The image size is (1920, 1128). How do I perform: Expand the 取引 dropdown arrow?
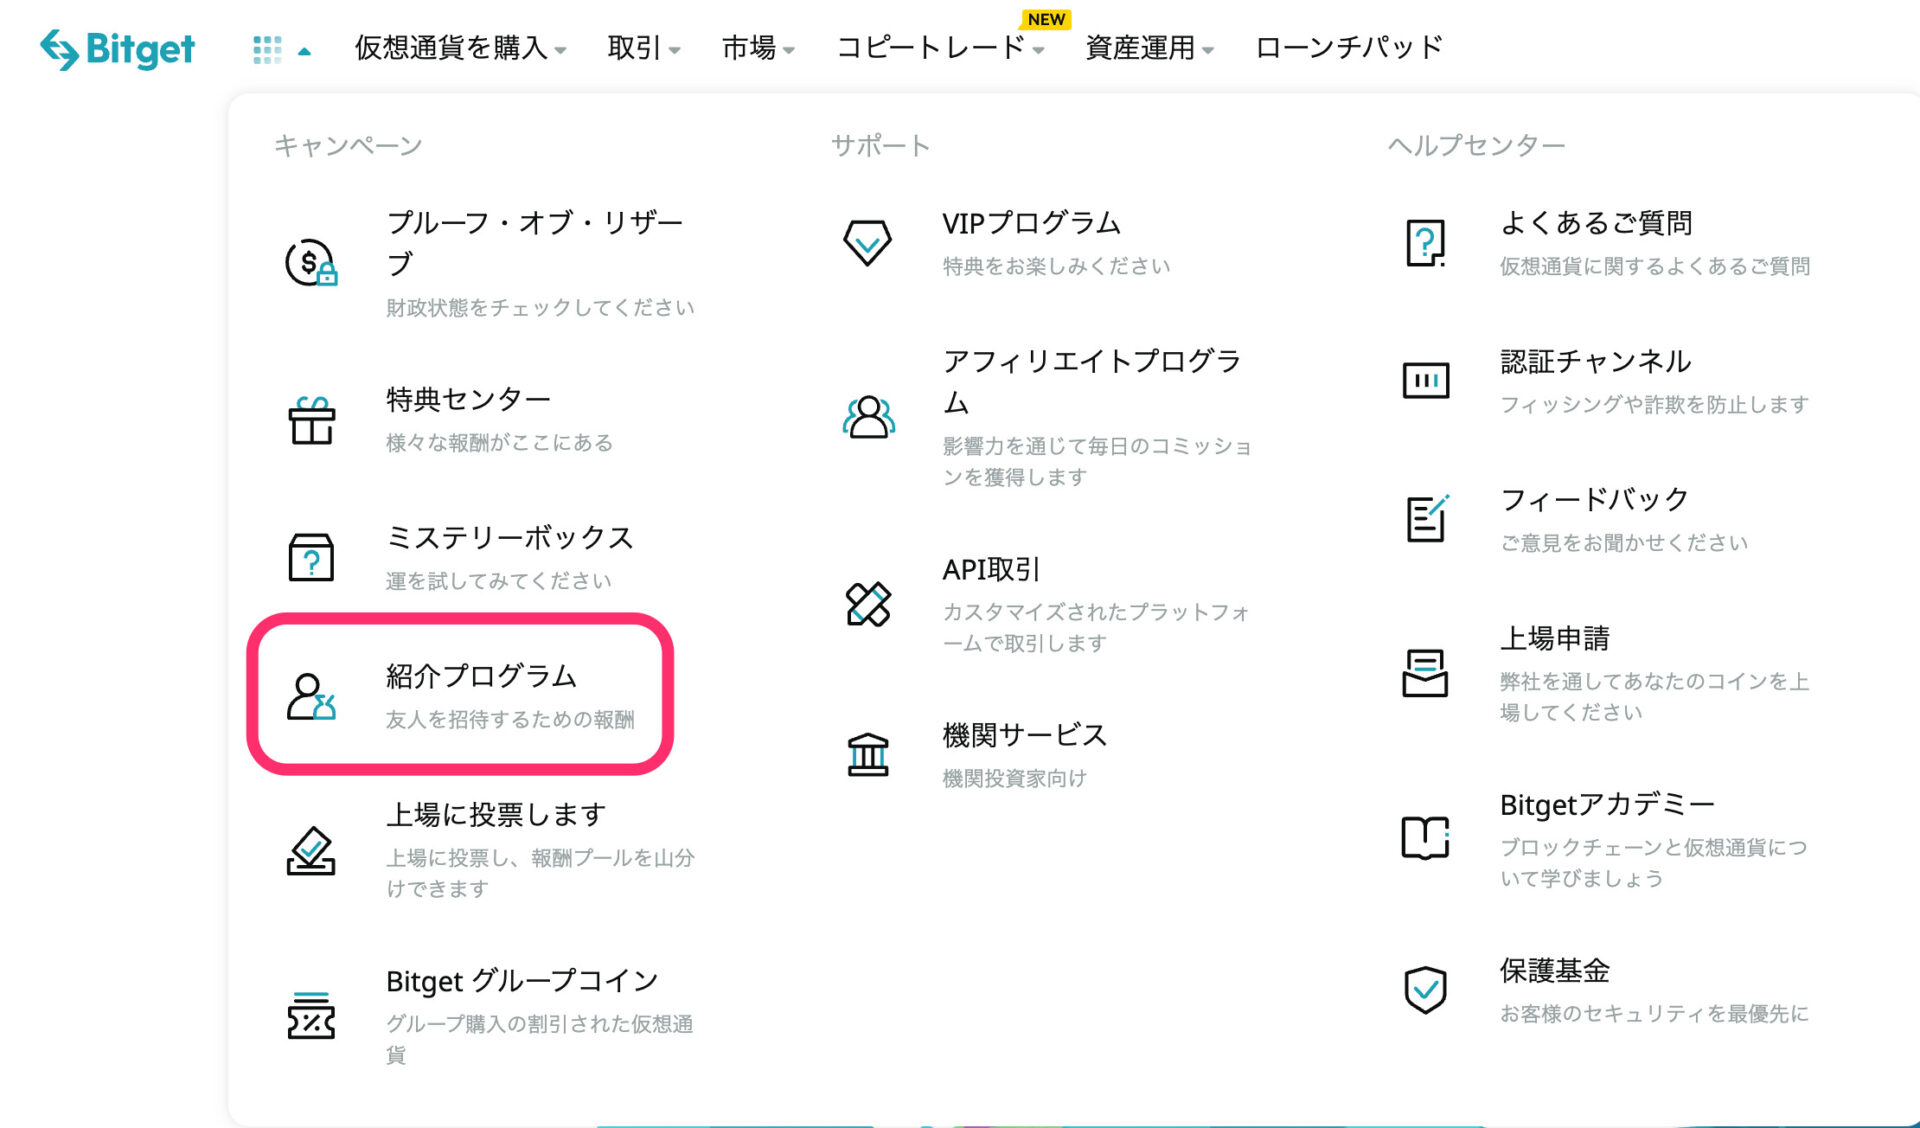[675, 51]
